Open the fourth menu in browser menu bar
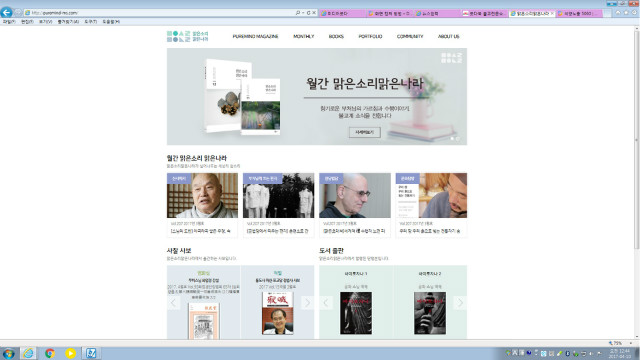Screen dimensions: 640x360 (68, 22)
